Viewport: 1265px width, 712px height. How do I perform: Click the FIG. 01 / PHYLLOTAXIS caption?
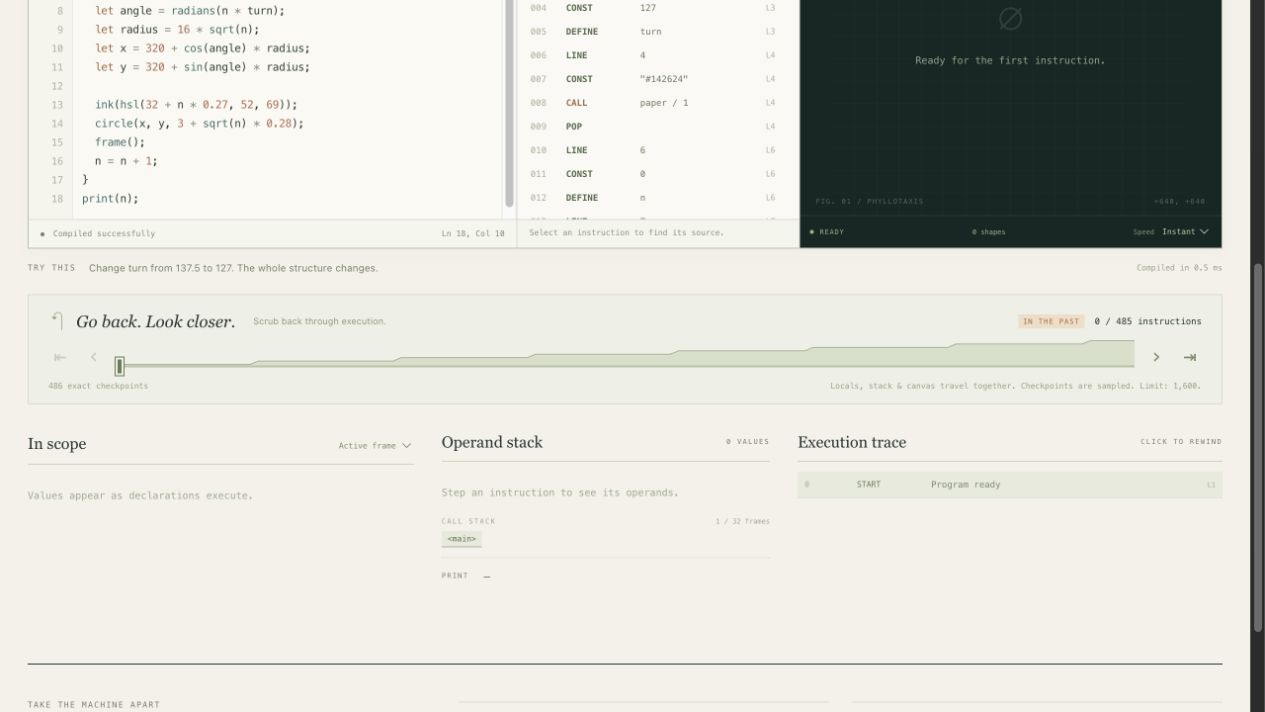(x=869, y=202)
